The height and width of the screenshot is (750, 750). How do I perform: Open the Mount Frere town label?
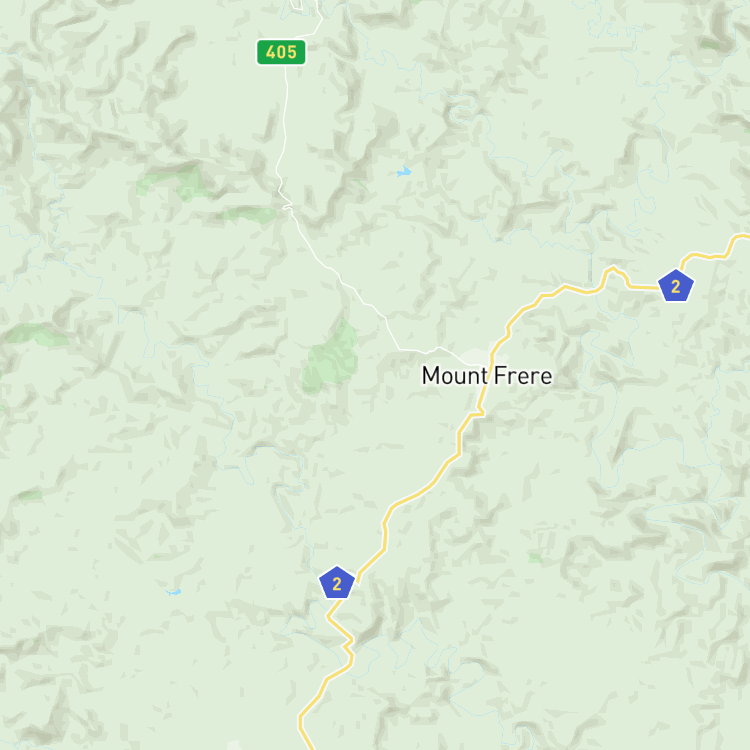(486, 375)
